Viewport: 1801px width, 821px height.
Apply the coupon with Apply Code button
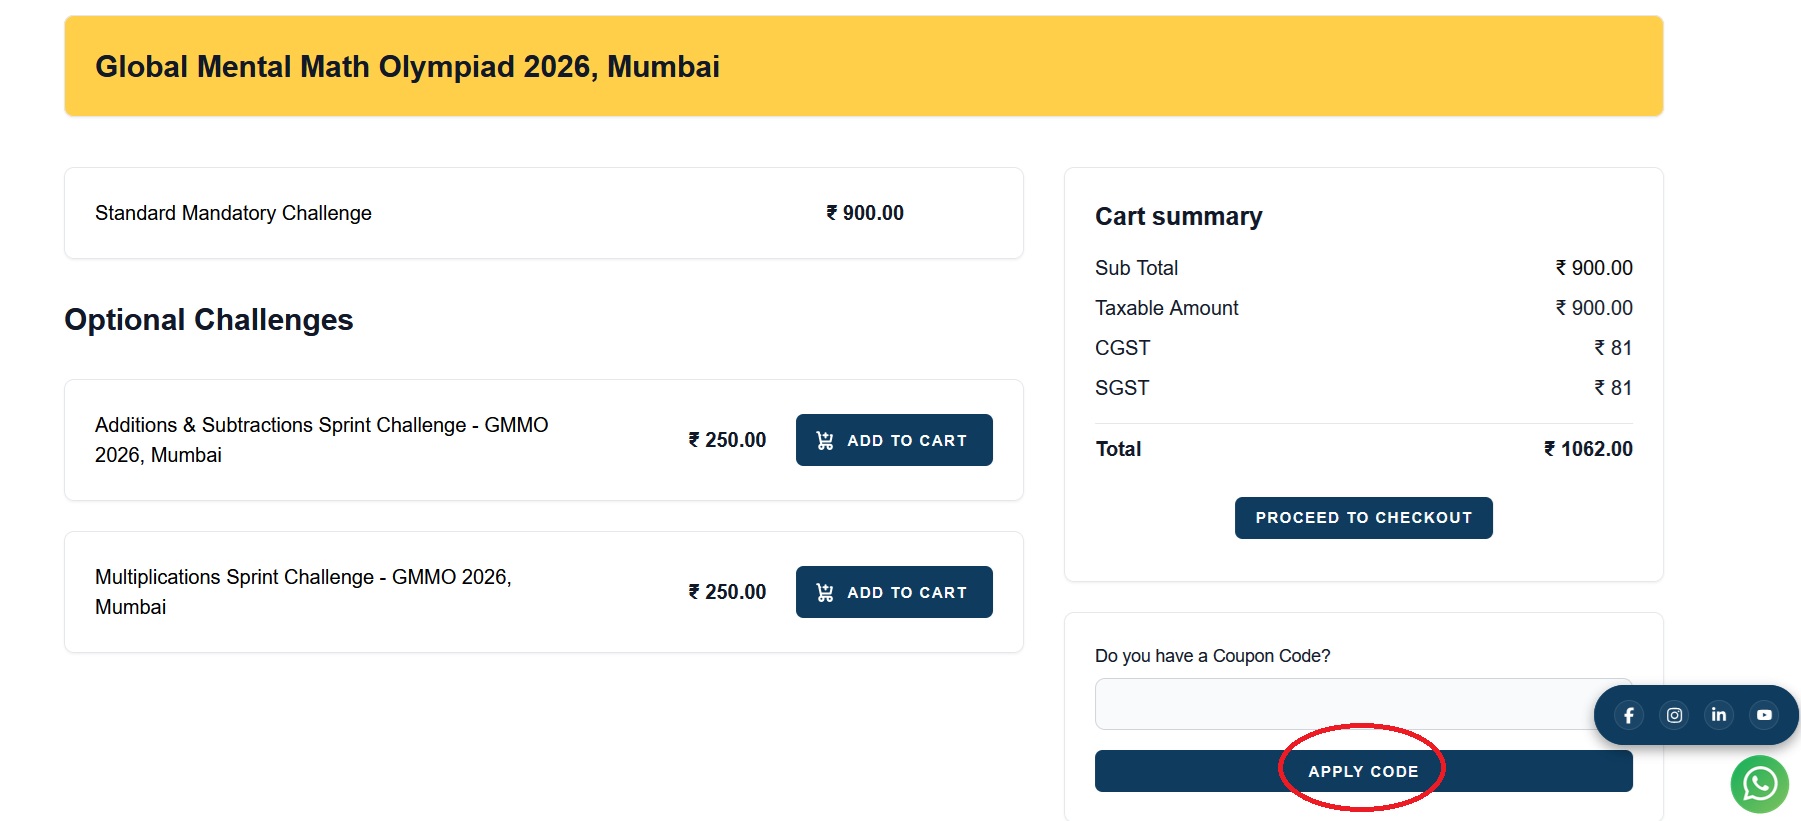click(x=1363, y=771)
